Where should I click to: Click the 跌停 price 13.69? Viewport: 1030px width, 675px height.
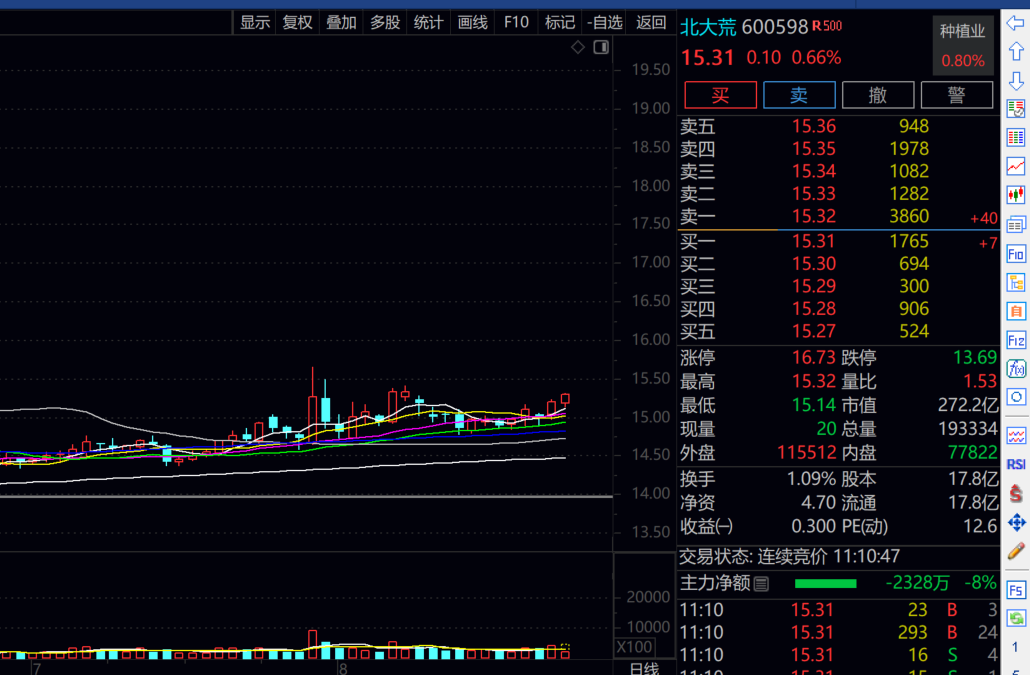click(x=975, y=357)
